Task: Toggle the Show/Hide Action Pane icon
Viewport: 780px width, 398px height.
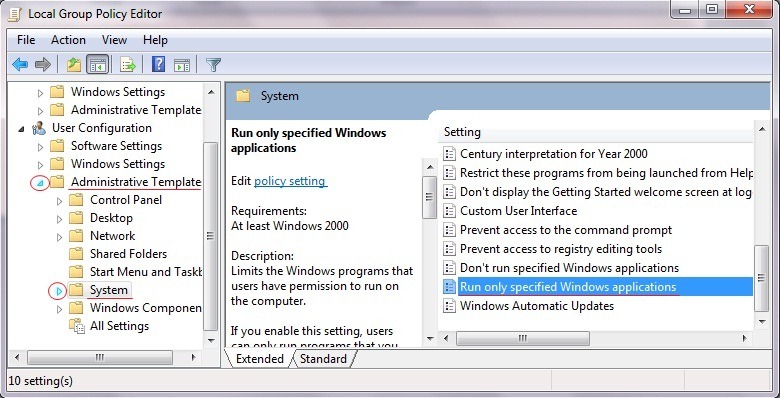Action: tap(182, 64)
